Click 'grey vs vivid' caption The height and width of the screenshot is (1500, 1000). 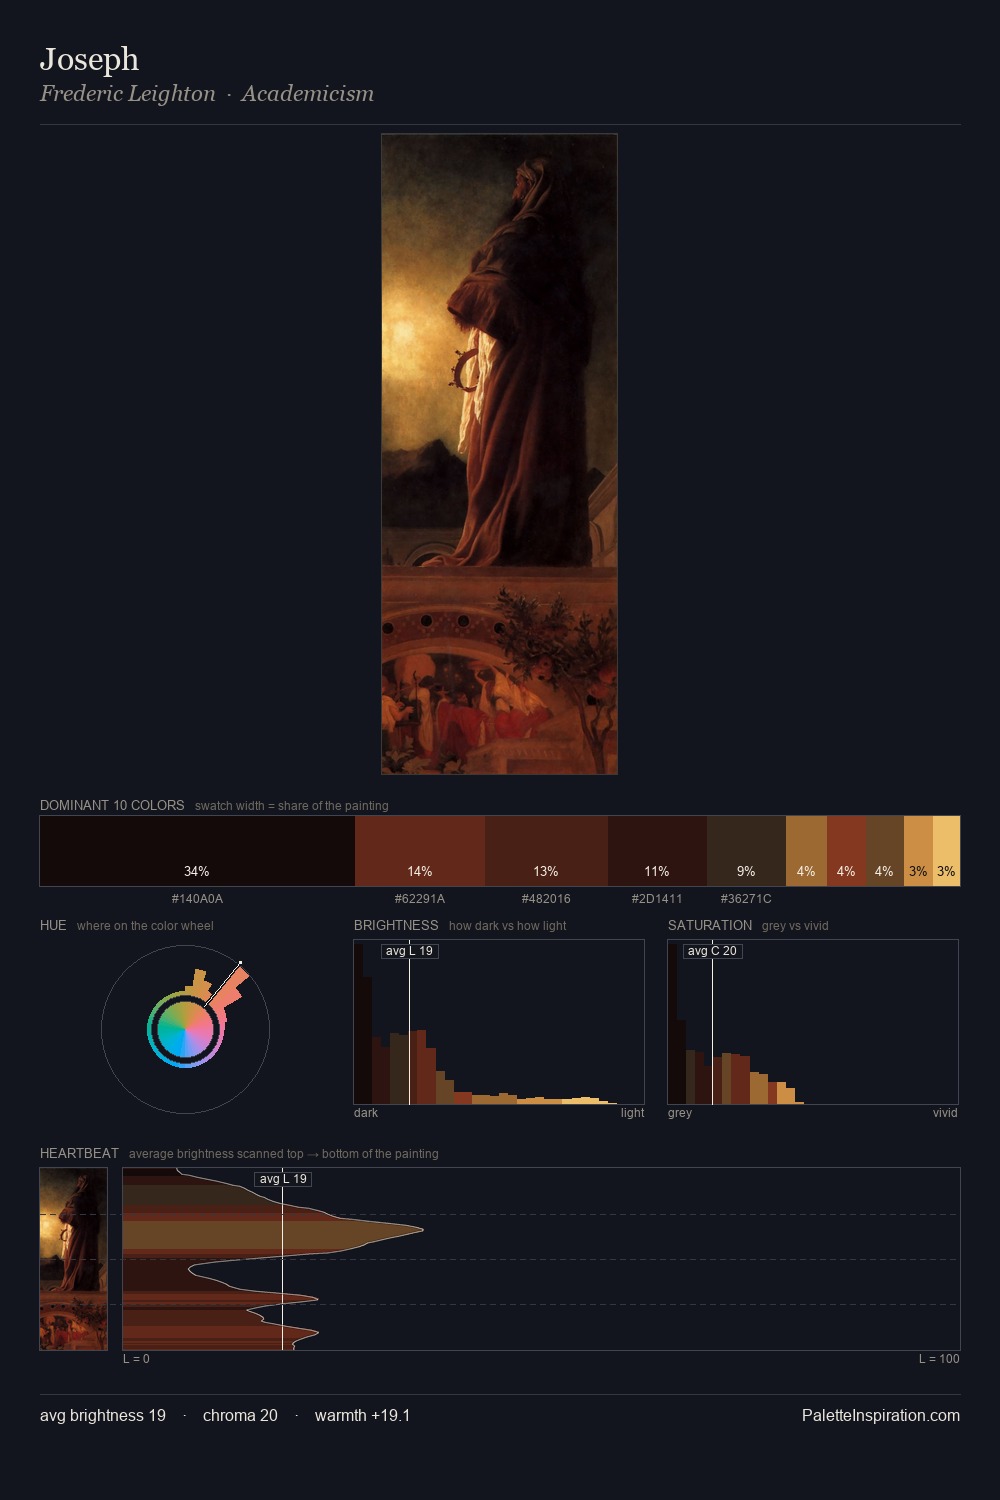point(795,926)
